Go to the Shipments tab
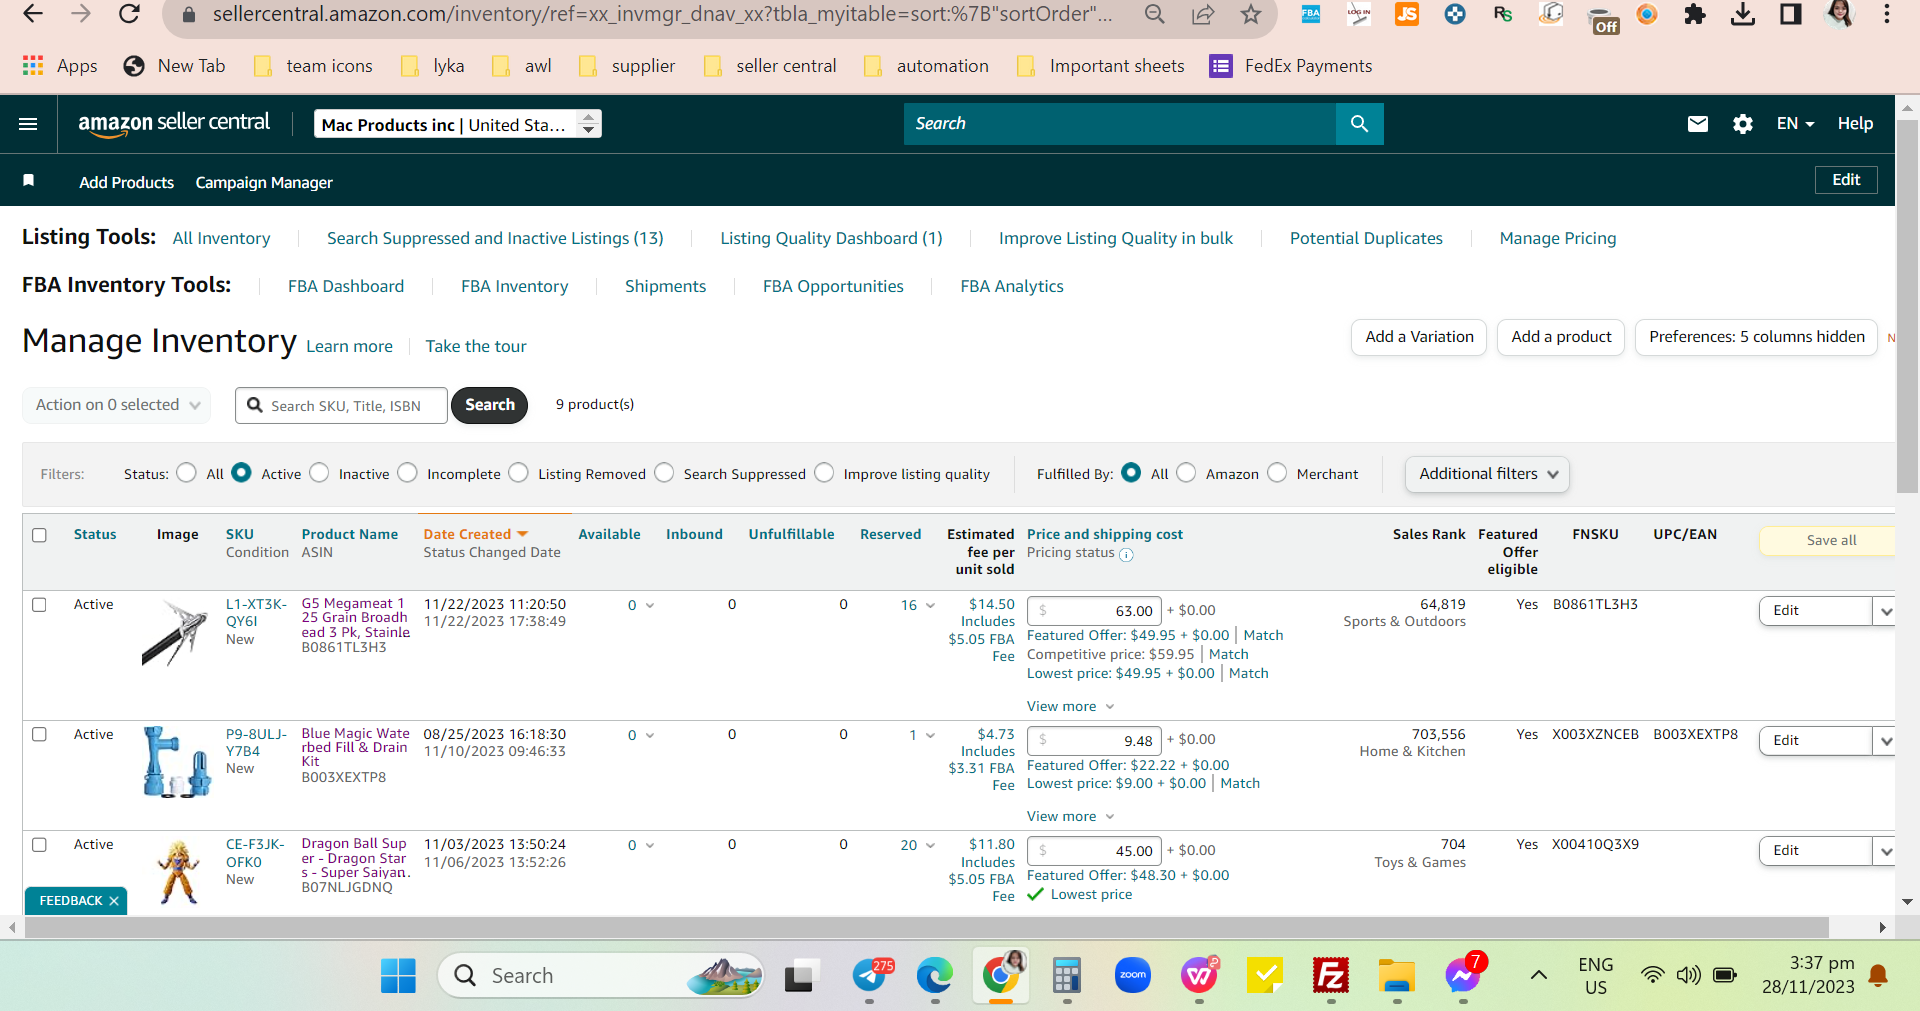The width and height of the screenshot is (1920, 1011). 665,286
